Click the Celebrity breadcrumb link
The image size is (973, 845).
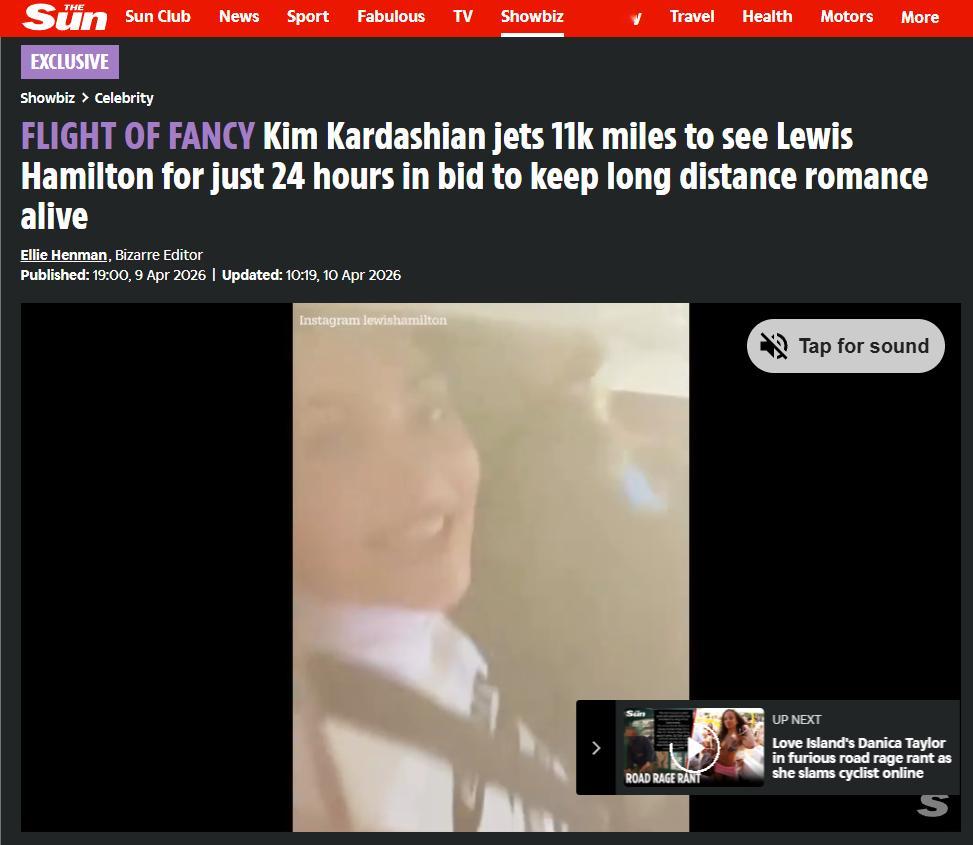click(124, 98)
